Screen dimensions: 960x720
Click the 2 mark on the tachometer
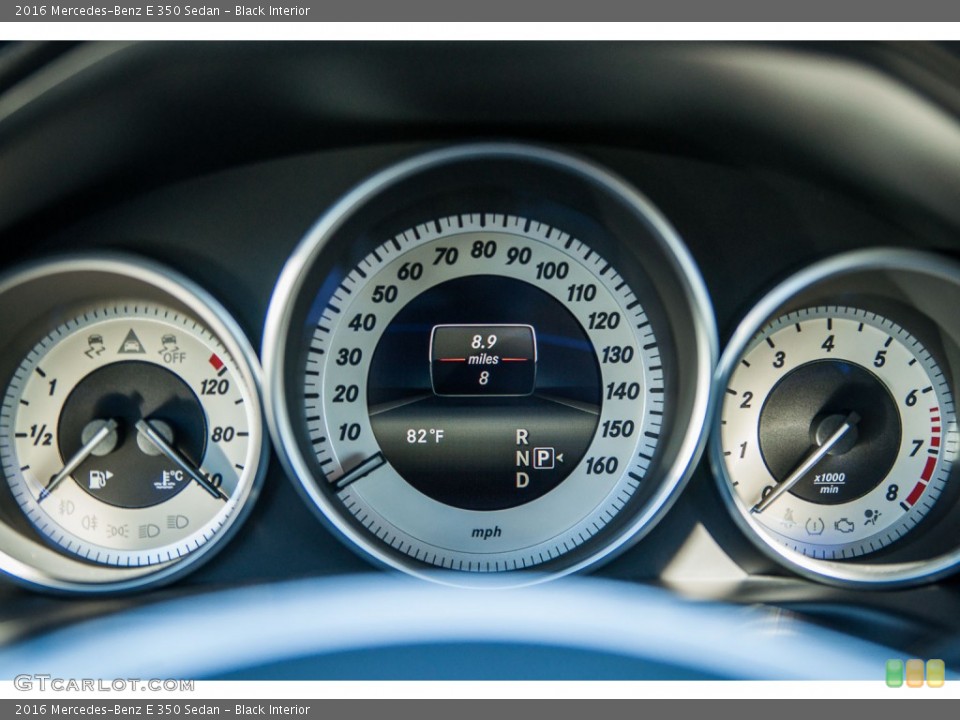746,400
